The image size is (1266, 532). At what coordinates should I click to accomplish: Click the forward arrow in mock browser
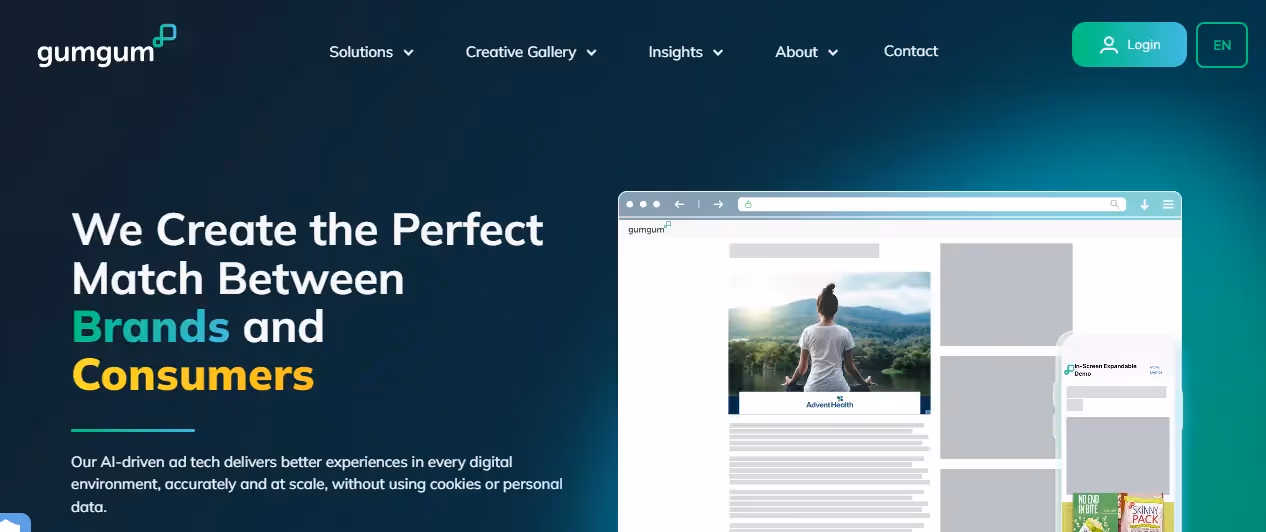(x=718, y=204)
